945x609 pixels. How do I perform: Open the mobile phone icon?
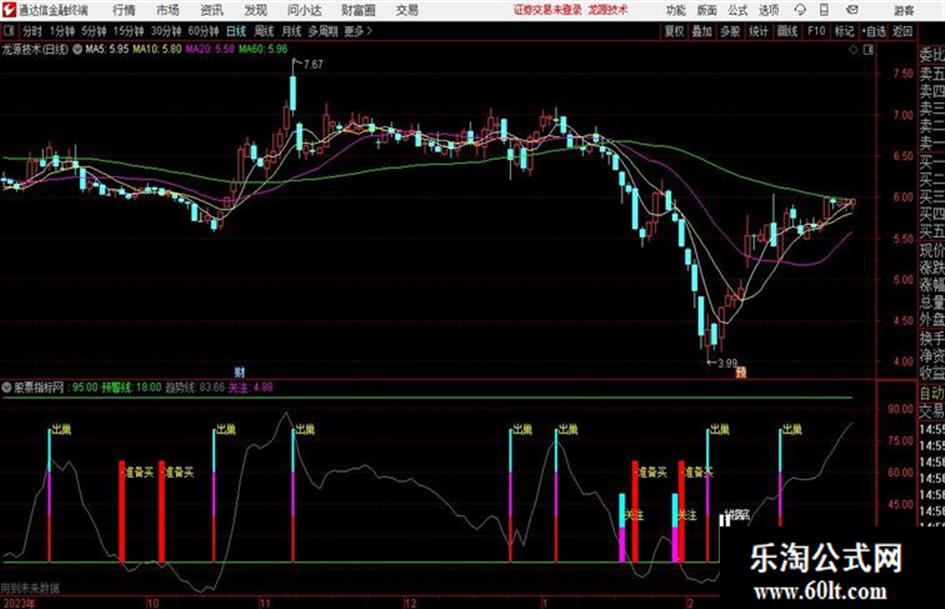(x=824, y=10)
